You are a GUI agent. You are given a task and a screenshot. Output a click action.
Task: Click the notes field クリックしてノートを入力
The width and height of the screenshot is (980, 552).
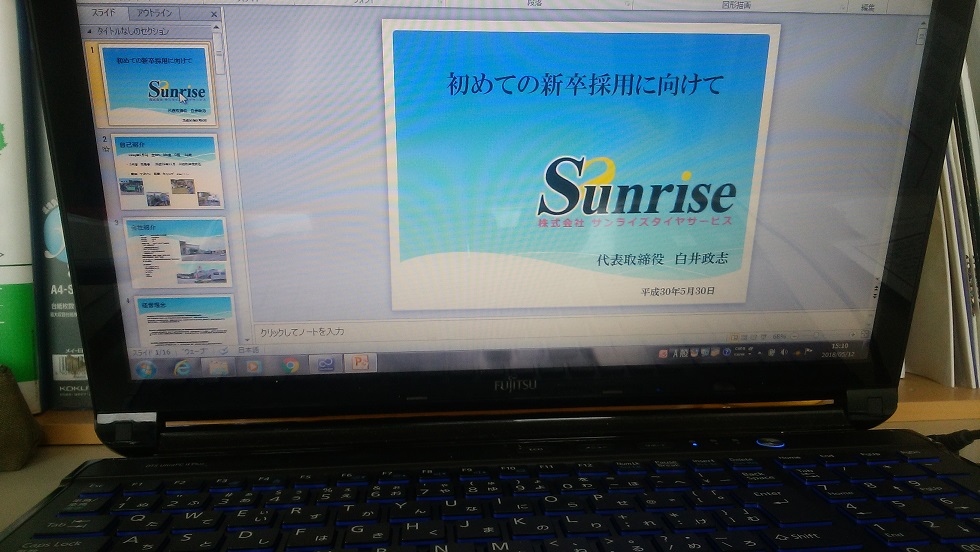pos(301,332)
